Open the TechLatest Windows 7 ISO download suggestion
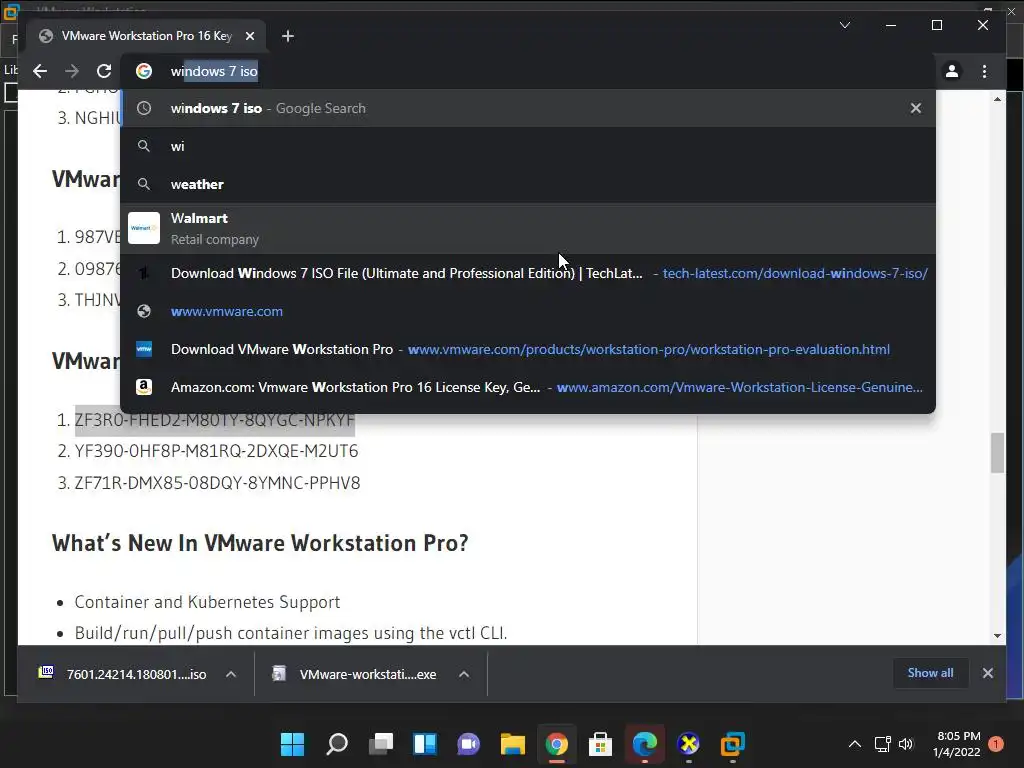The height and width of the screenshot is (768, 1024). (x=528, y=274)
